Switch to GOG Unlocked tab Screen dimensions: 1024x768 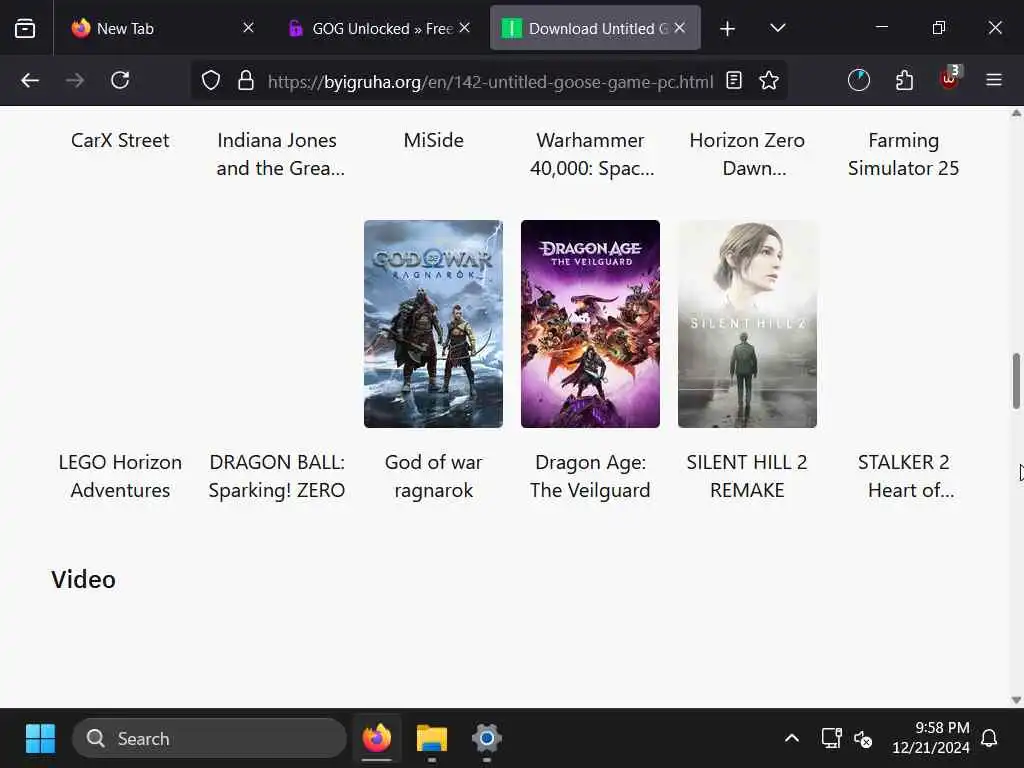380,28
